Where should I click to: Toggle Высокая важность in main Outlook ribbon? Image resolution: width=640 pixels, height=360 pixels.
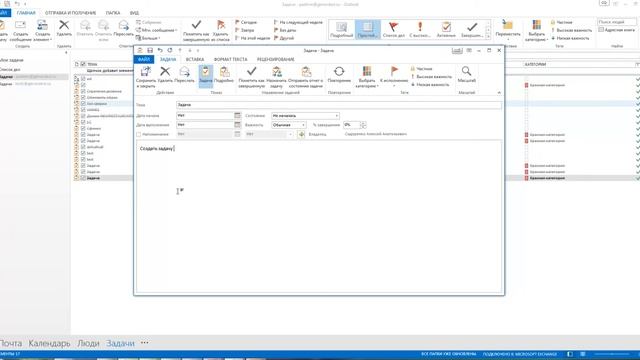[x=571, y=30]
